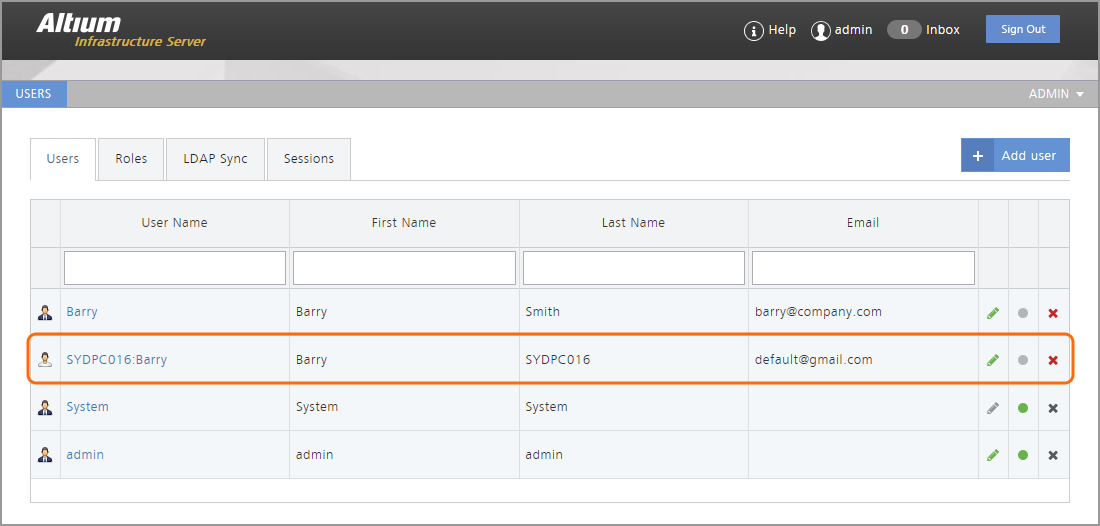
Task: Click the delete X in System row
Action: point(1052,408)
